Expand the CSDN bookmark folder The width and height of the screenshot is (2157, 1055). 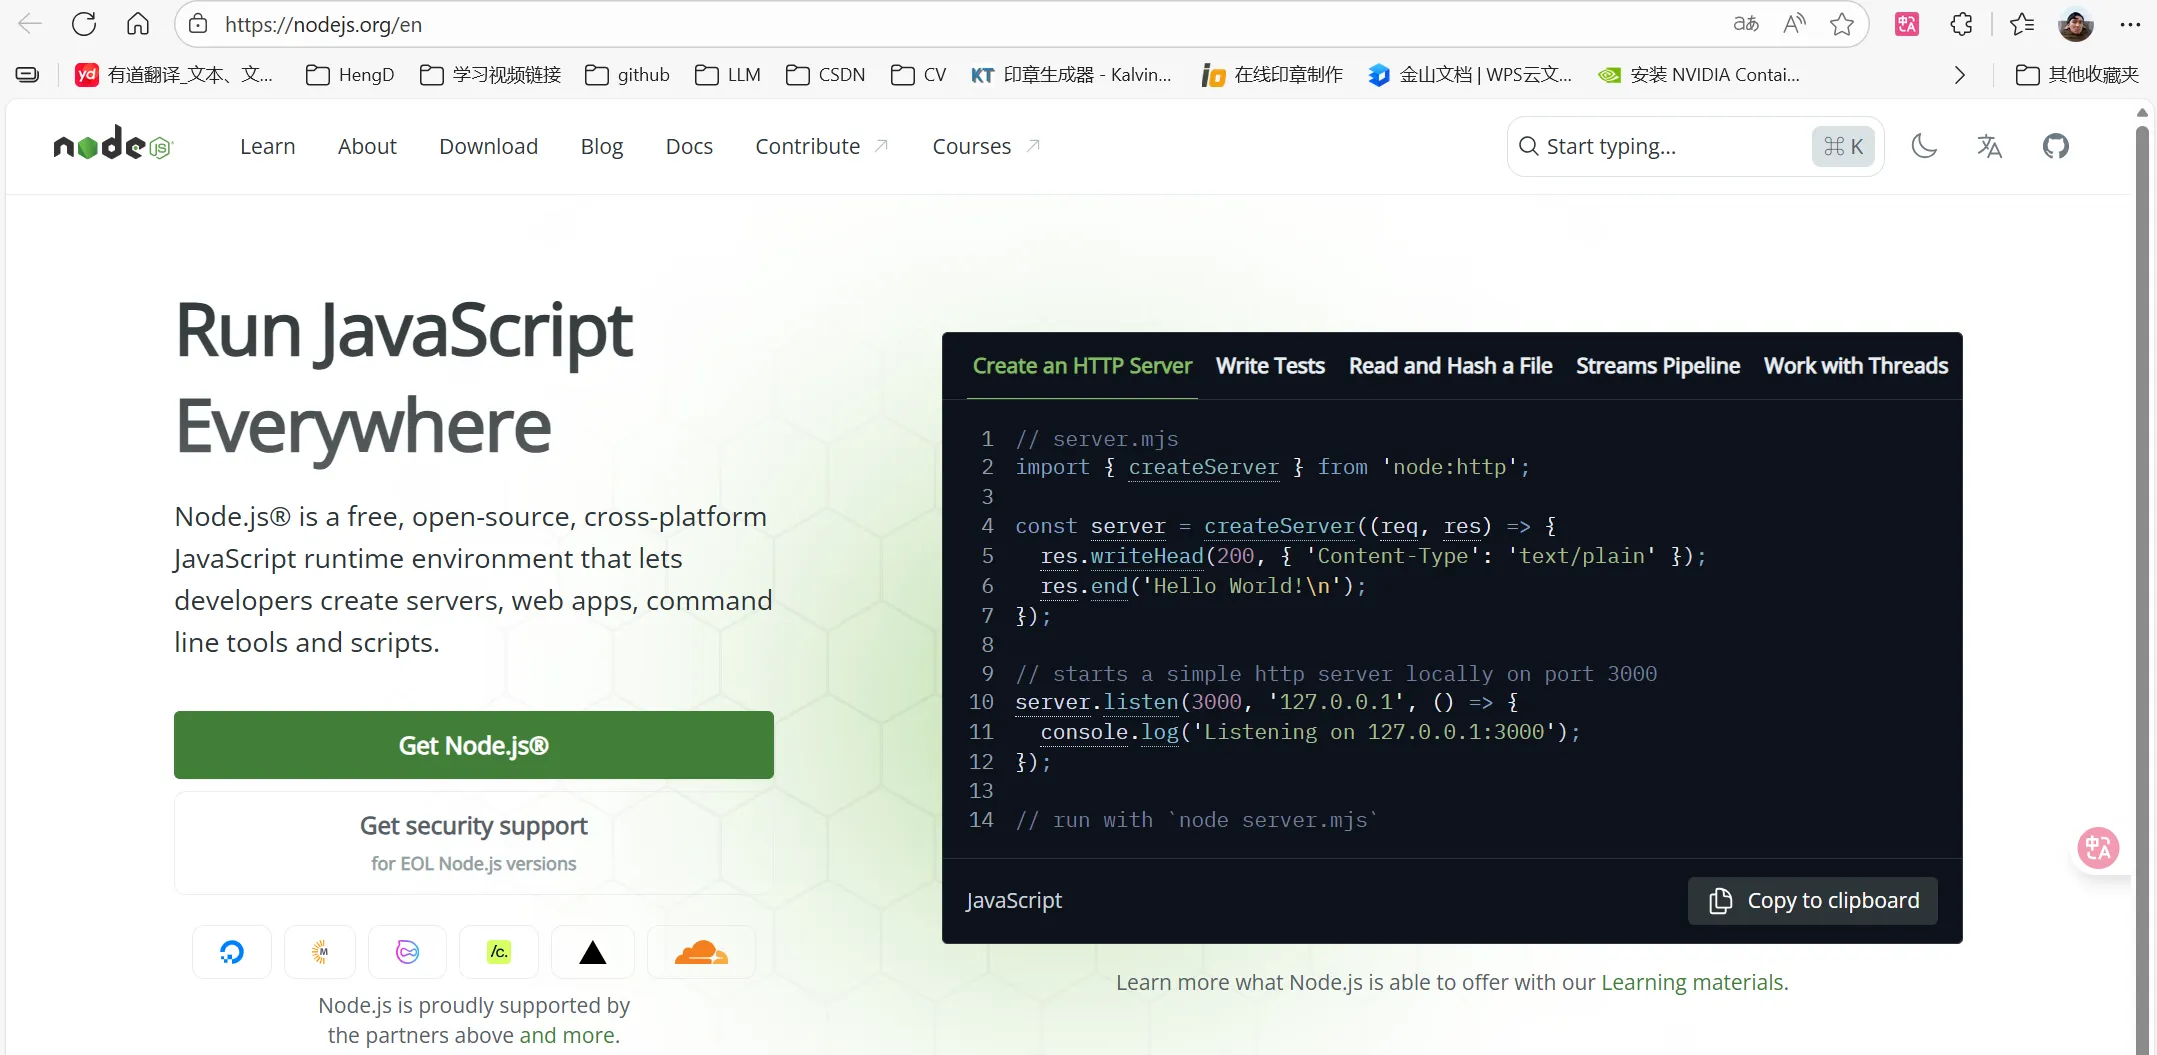click(826, 75)
